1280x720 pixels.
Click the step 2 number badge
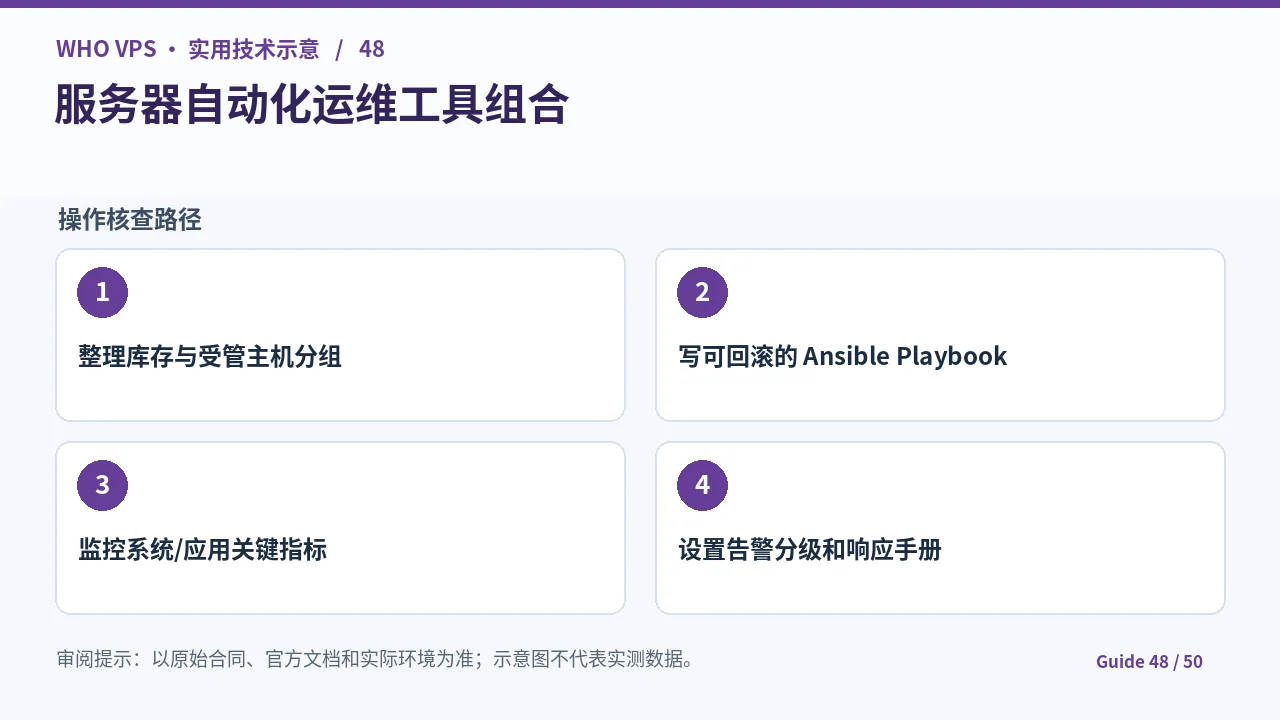click(x=702, y=292)
